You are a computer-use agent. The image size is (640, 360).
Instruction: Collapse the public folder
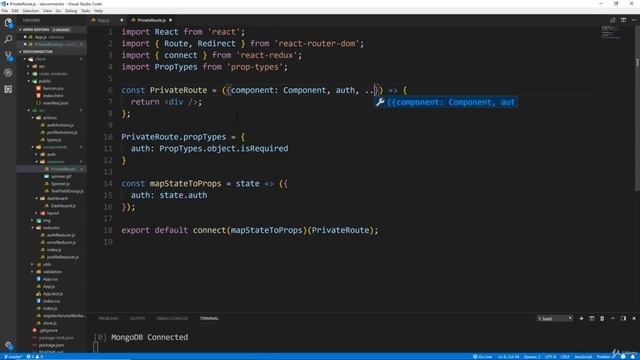pyautogui.click(x=51, y=81)
